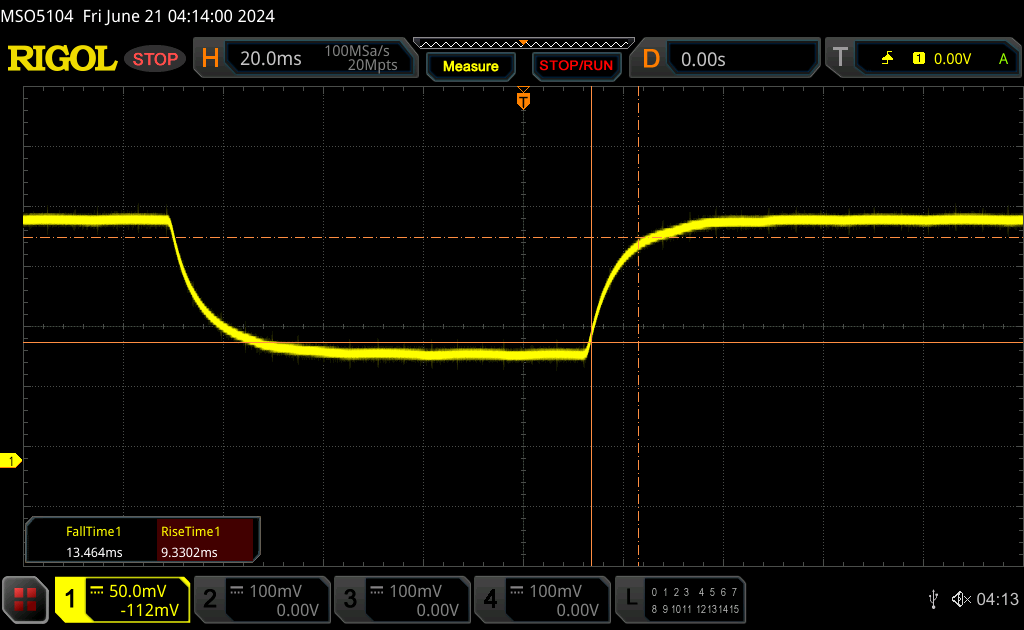This screenshot has width=1024, height=630.
Task: Click channel 1 ground level marker
Action: [x=10, y=461]
